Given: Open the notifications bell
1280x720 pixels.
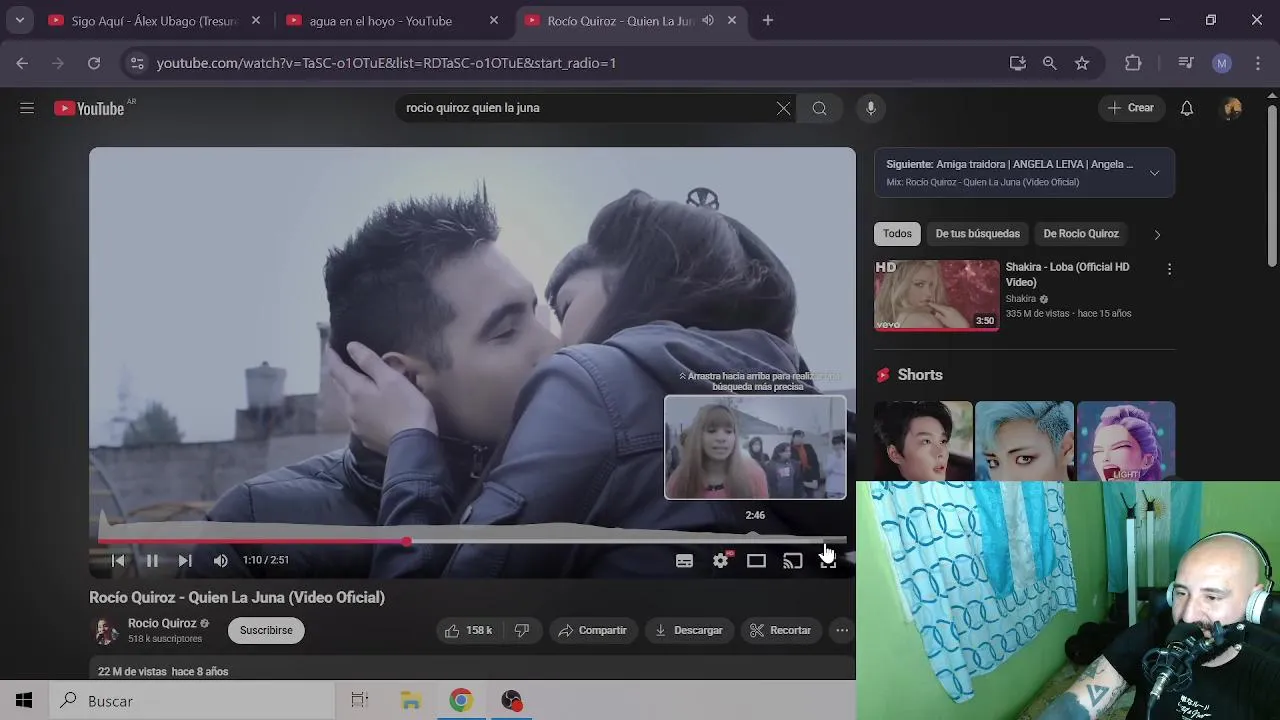Looking at the screenshot, I should click(x=1186, y=108).
